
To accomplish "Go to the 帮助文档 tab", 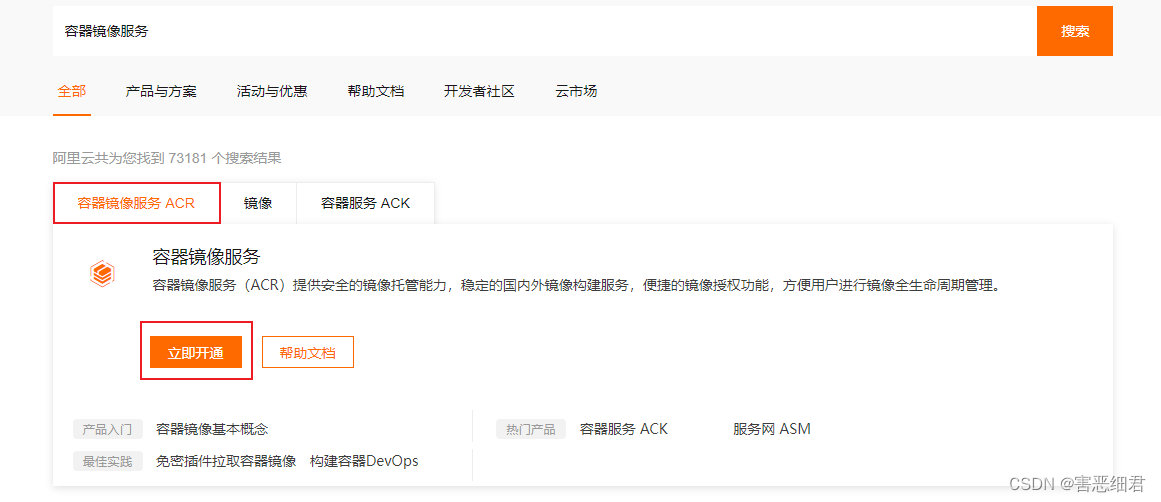I will (375, 92).
